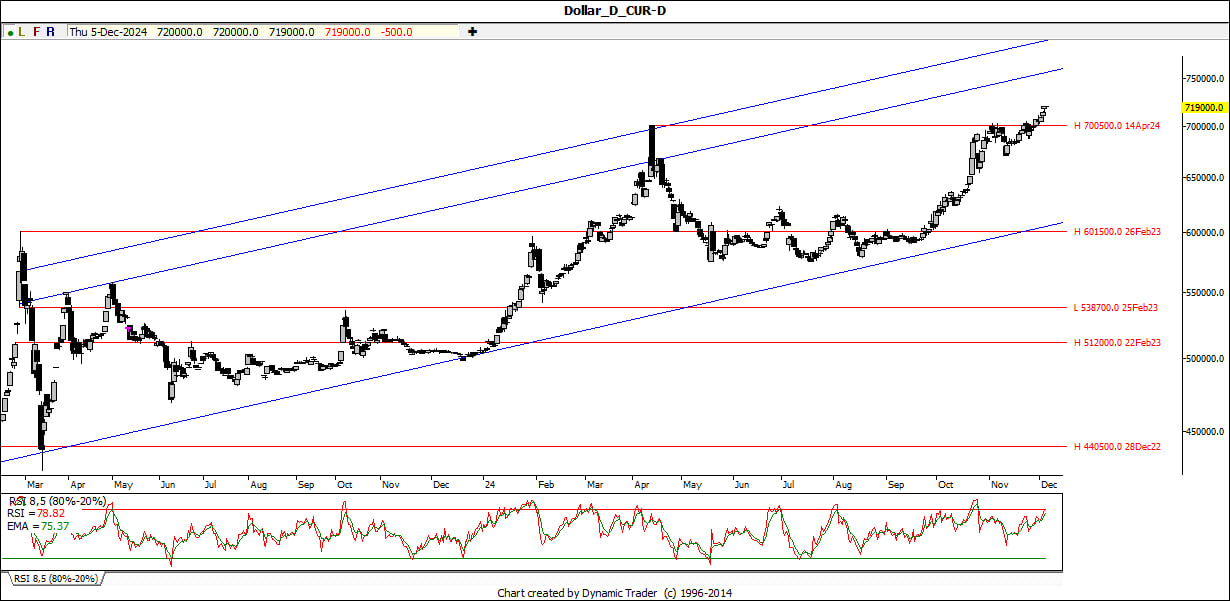Click the date Thu 5-Dec-2024 in data bar

(x=108, y=32)
